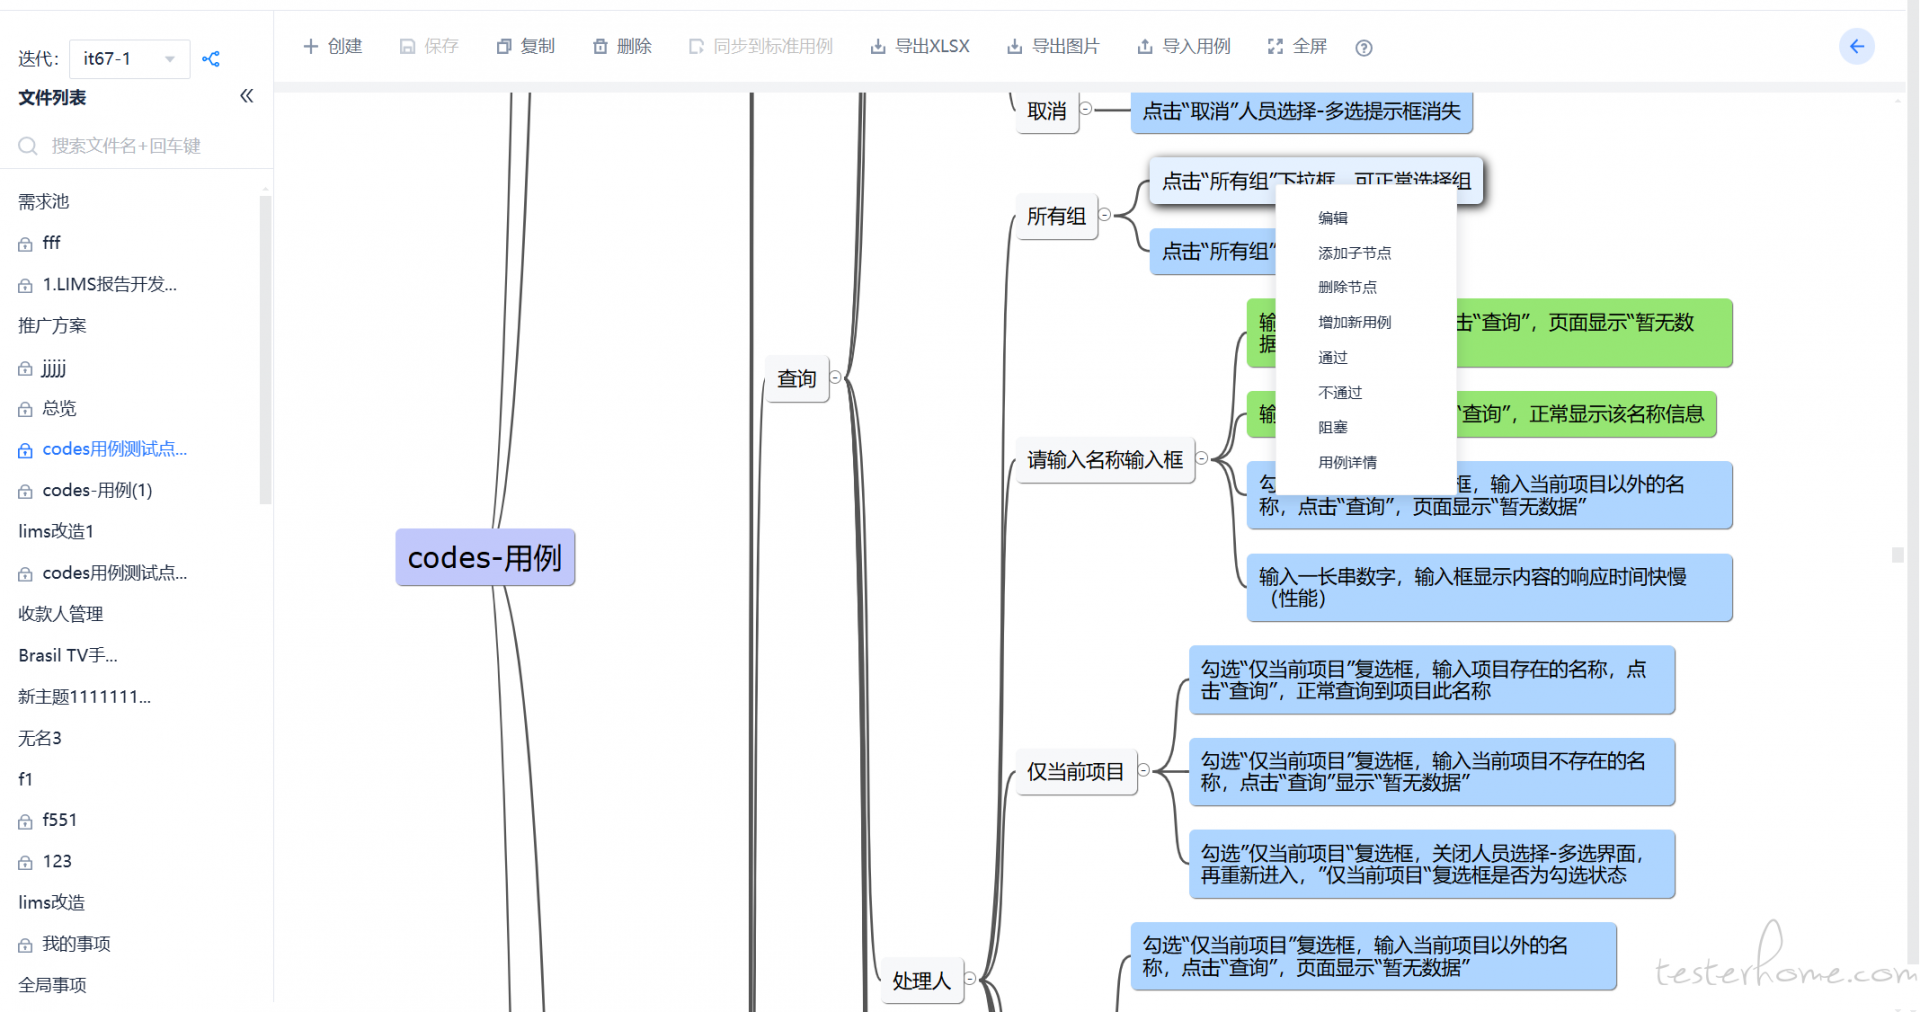The image size is (1920, 1012).
Task: Click 导入用例 to import cases
Action: tap(1184, 46)
